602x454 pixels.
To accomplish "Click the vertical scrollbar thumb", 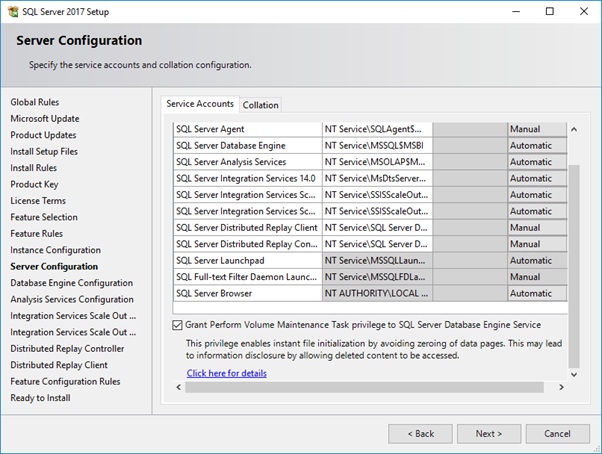I will (x=574, y=266).
